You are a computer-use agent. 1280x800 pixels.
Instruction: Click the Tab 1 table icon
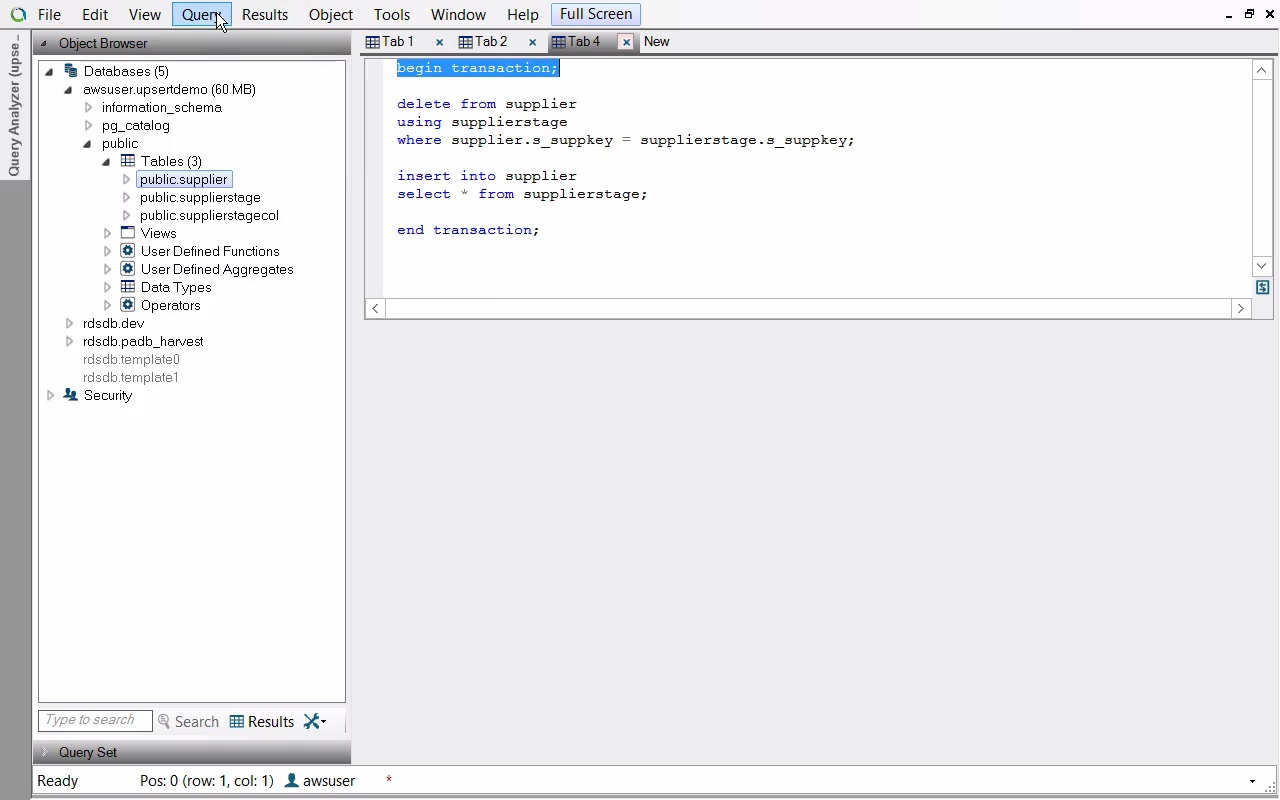tap(373, 42)
